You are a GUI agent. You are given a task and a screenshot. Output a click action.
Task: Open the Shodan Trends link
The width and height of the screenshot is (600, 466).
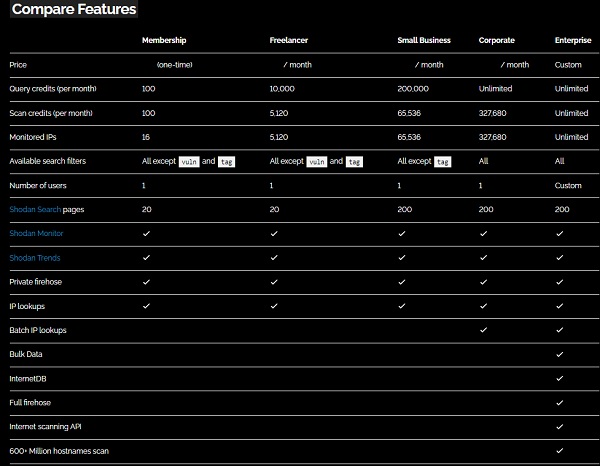(35, 258)
